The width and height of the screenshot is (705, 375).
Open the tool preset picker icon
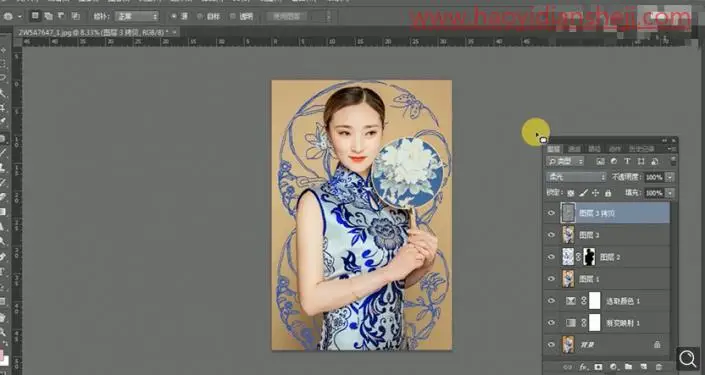click(9, 17)
